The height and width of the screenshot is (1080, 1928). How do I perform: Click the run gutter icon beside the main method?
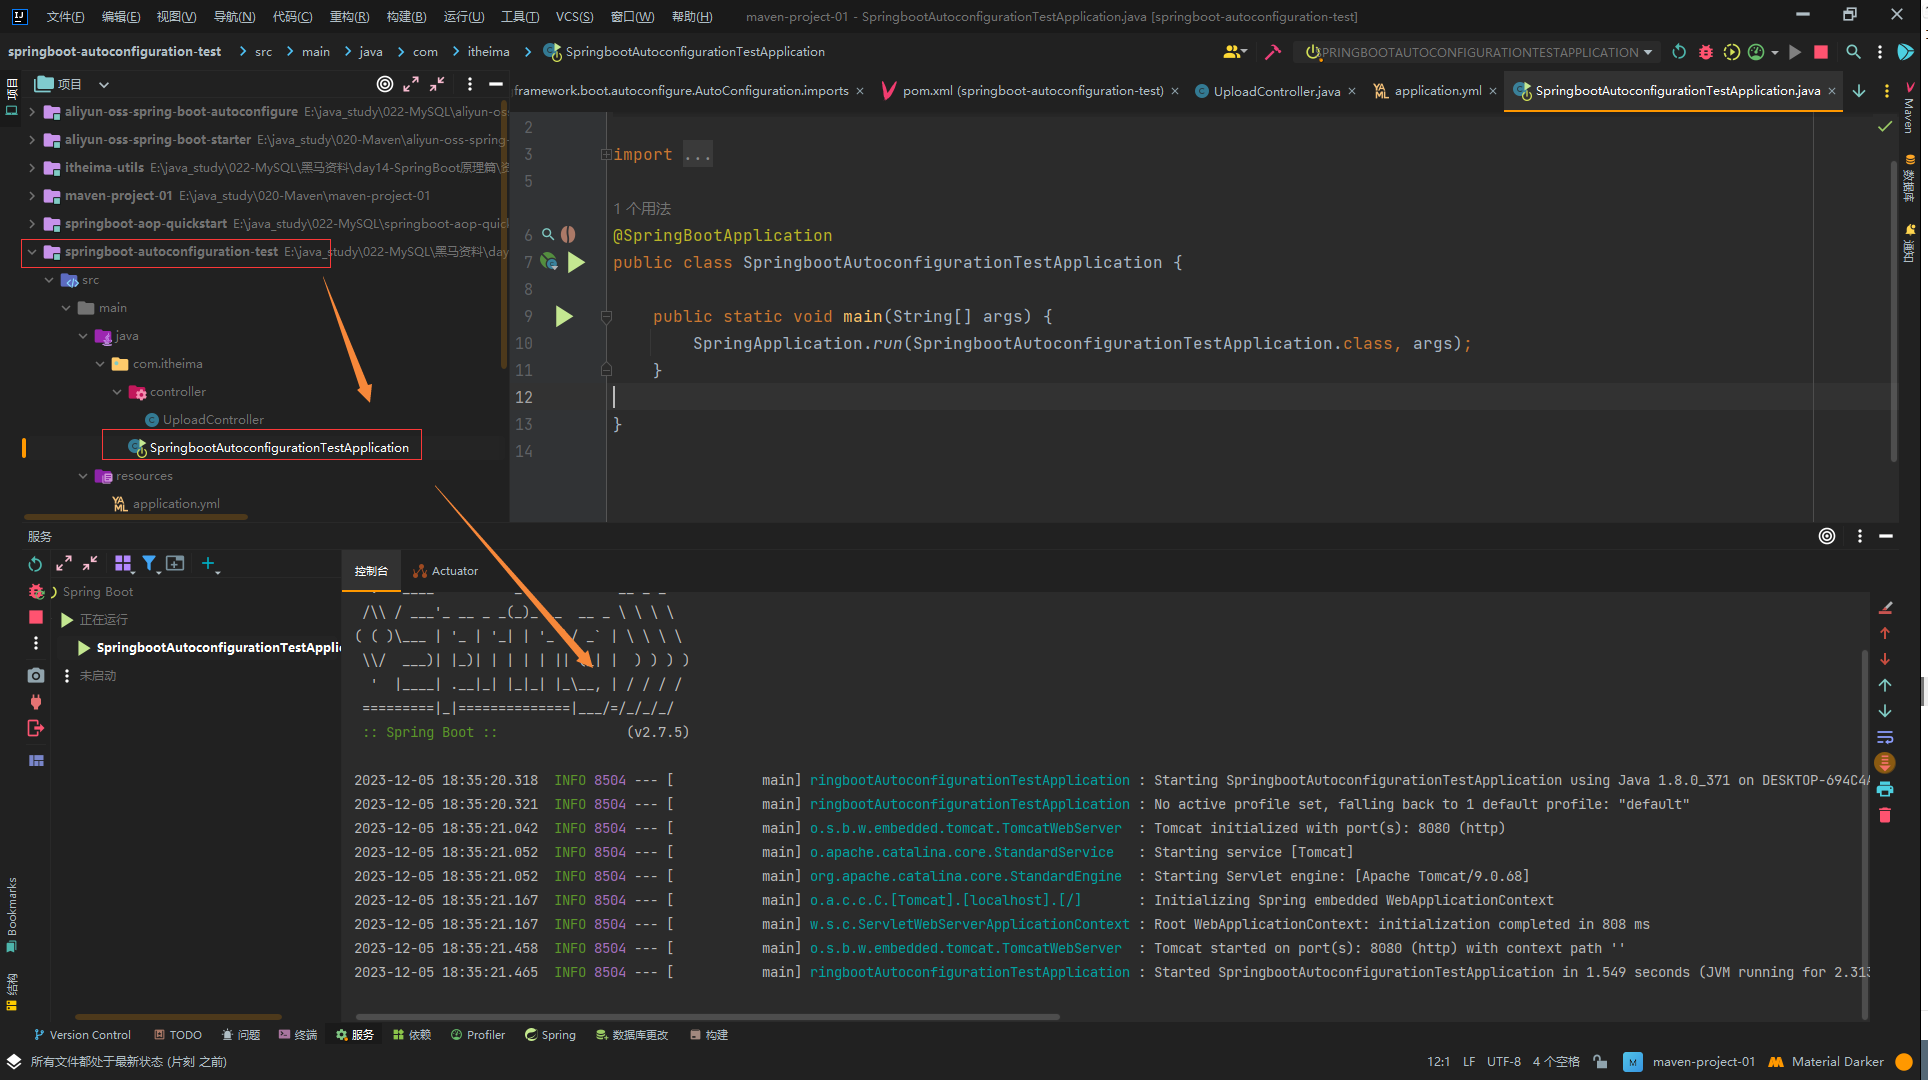coord(564,317)
